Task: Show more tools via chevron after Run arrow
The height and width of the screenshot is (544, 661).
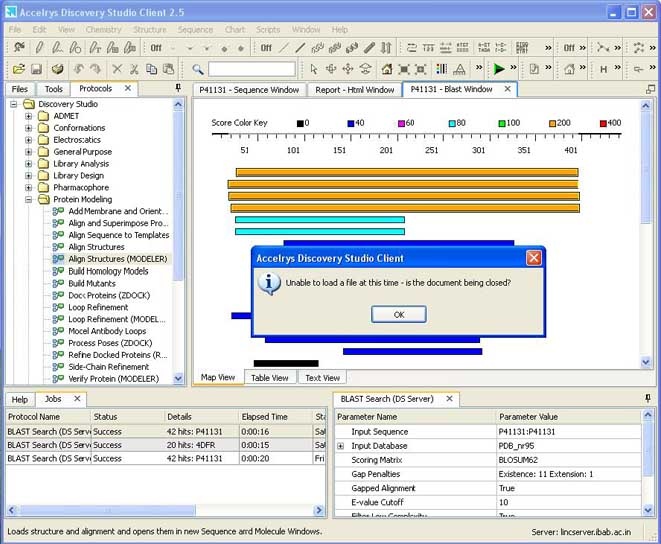Action: pyautogui.click(x=513, y=67)
